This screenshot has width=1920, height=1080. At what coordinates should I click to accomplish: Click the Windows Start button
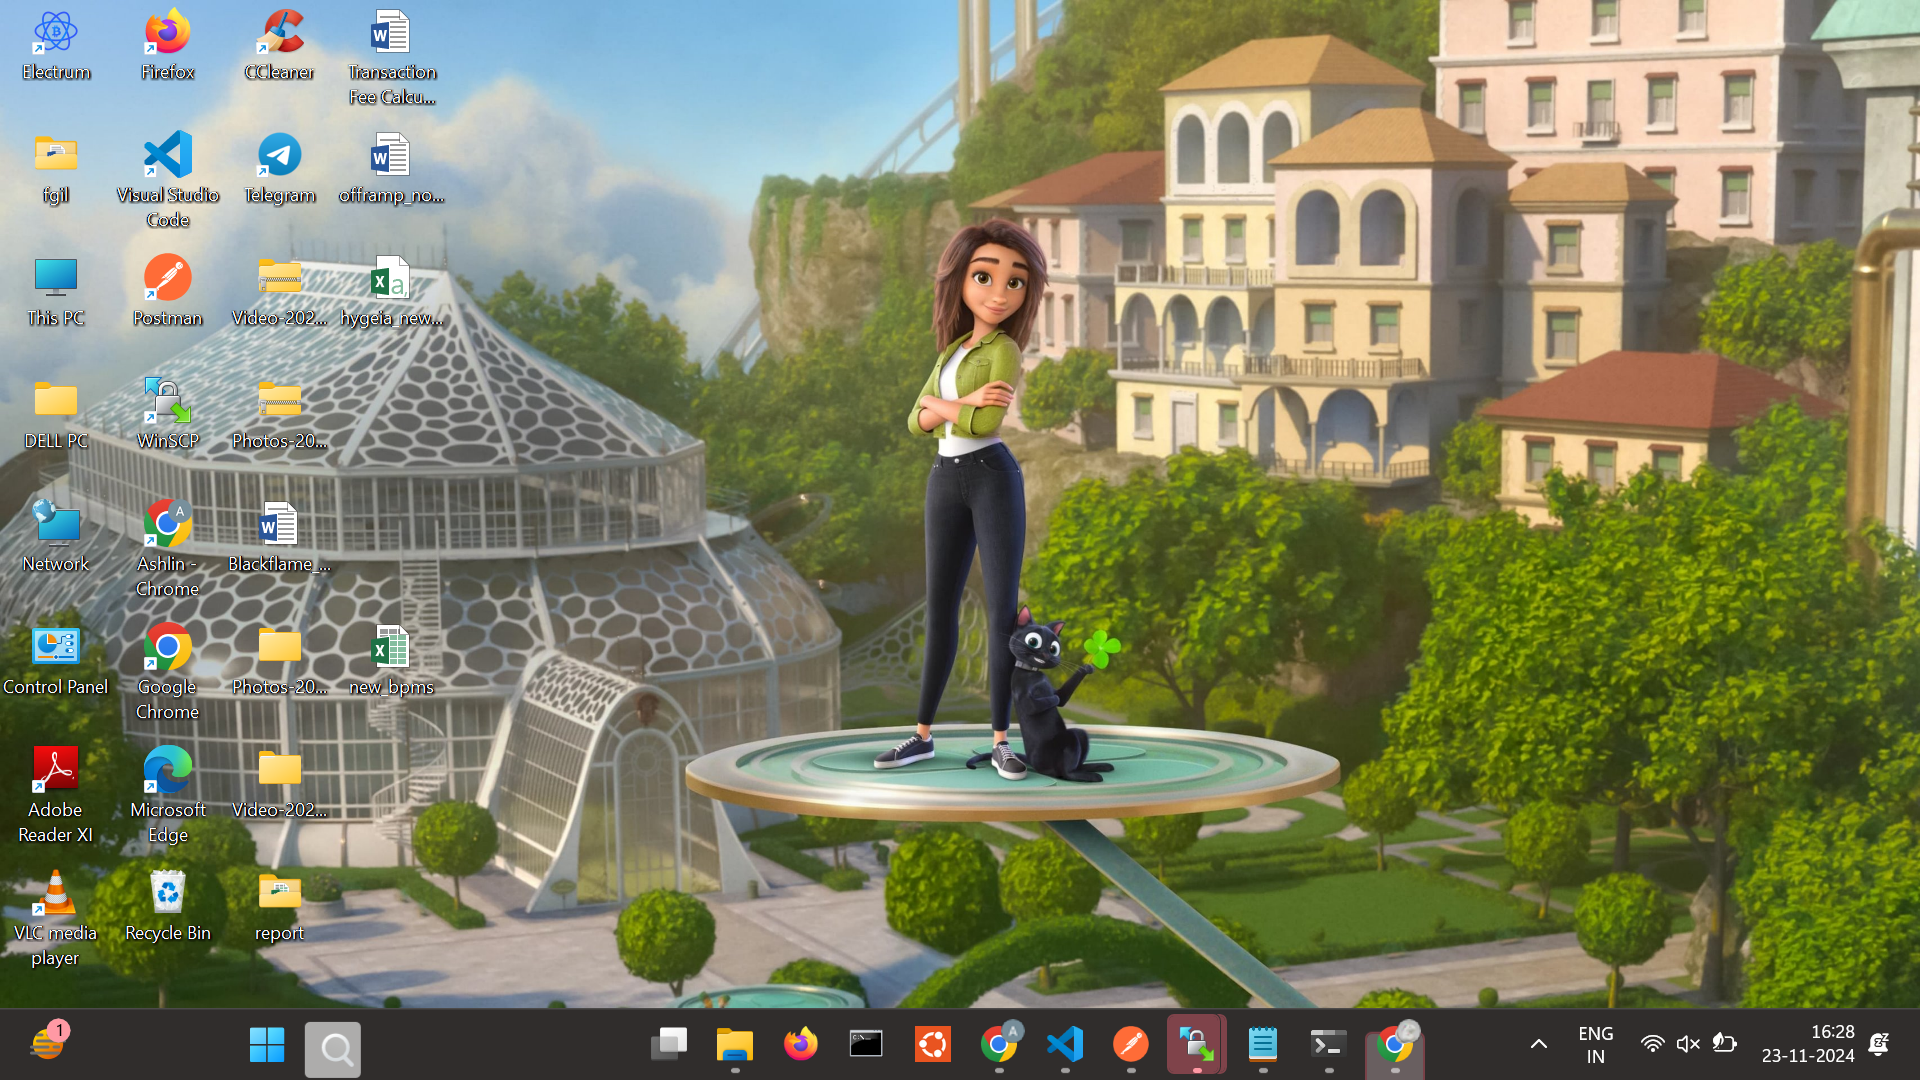point(267,1046)
